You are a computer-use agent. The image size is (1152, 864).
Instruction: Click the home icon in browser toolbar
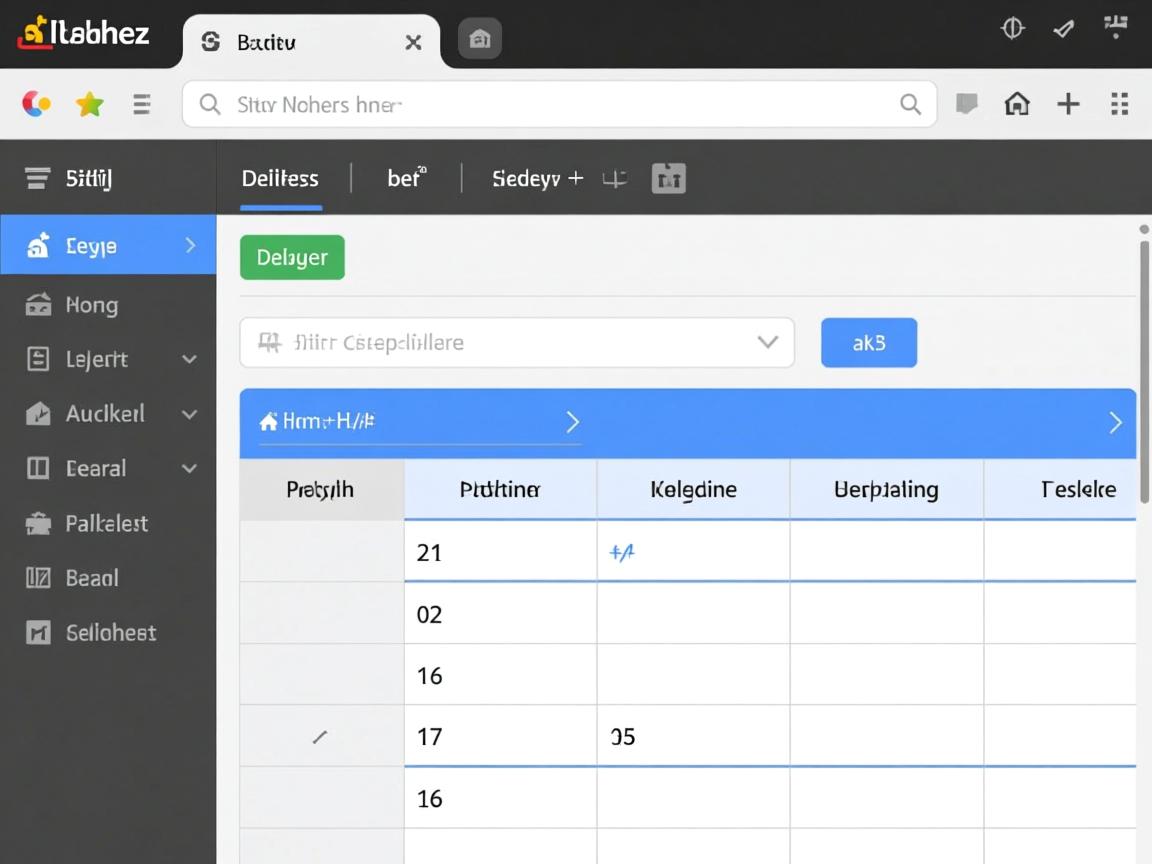[1017, 104]
